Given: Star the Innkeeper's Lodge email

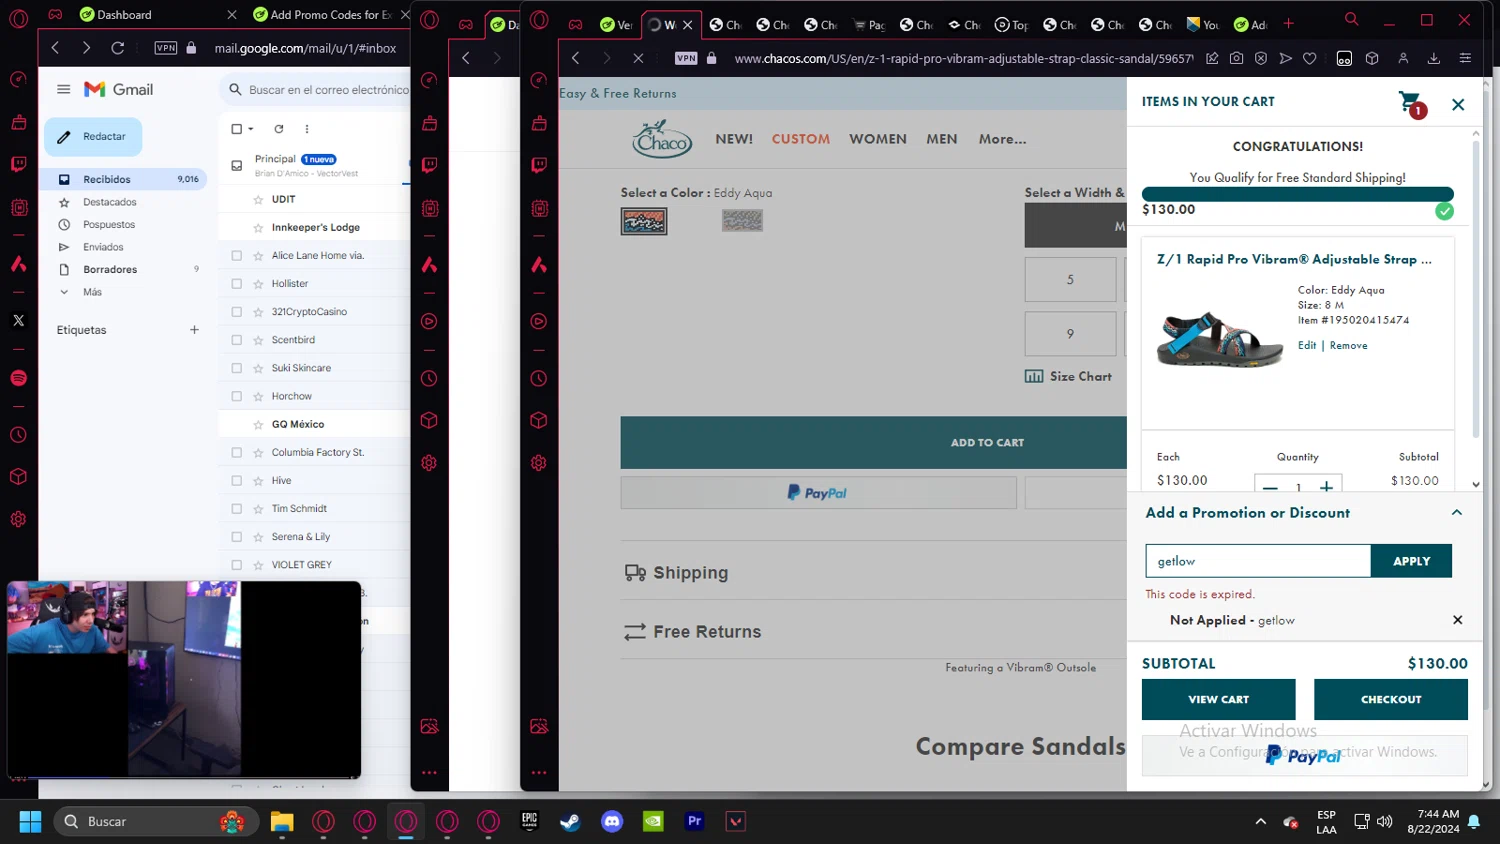Looking at the screenshot, I should click(258, 227).
